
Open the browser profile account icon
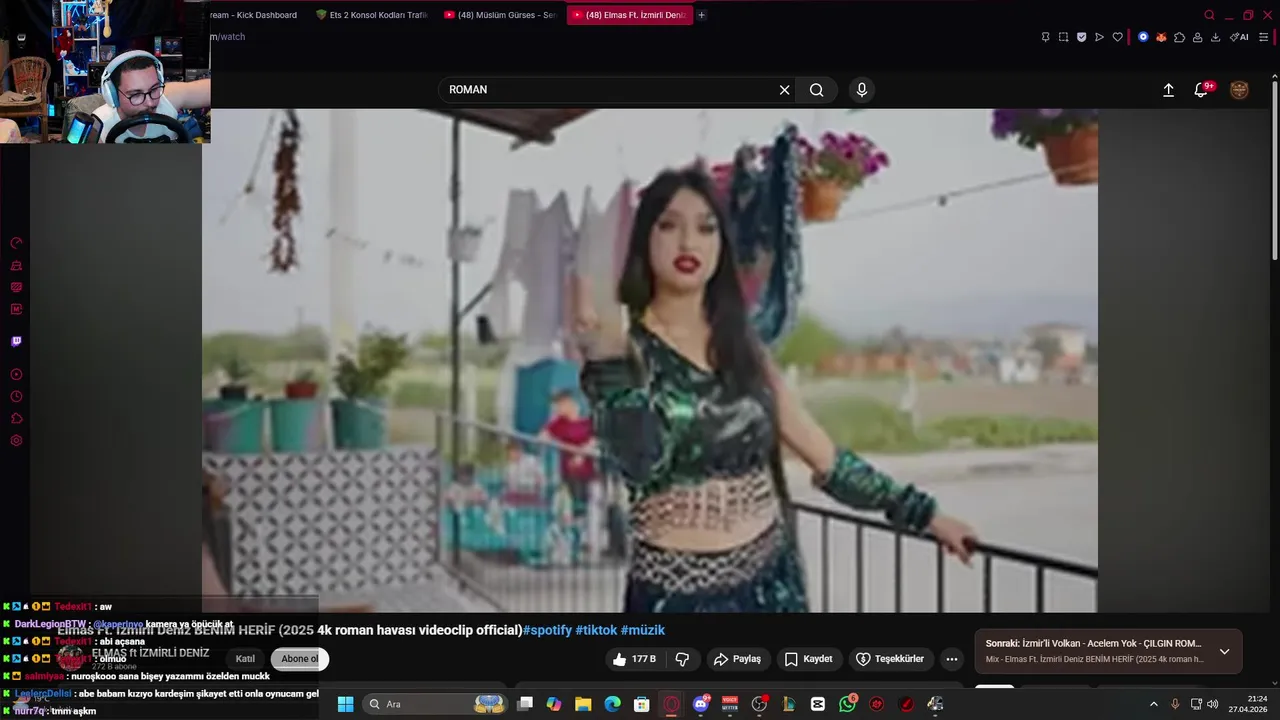(1197, 37)
